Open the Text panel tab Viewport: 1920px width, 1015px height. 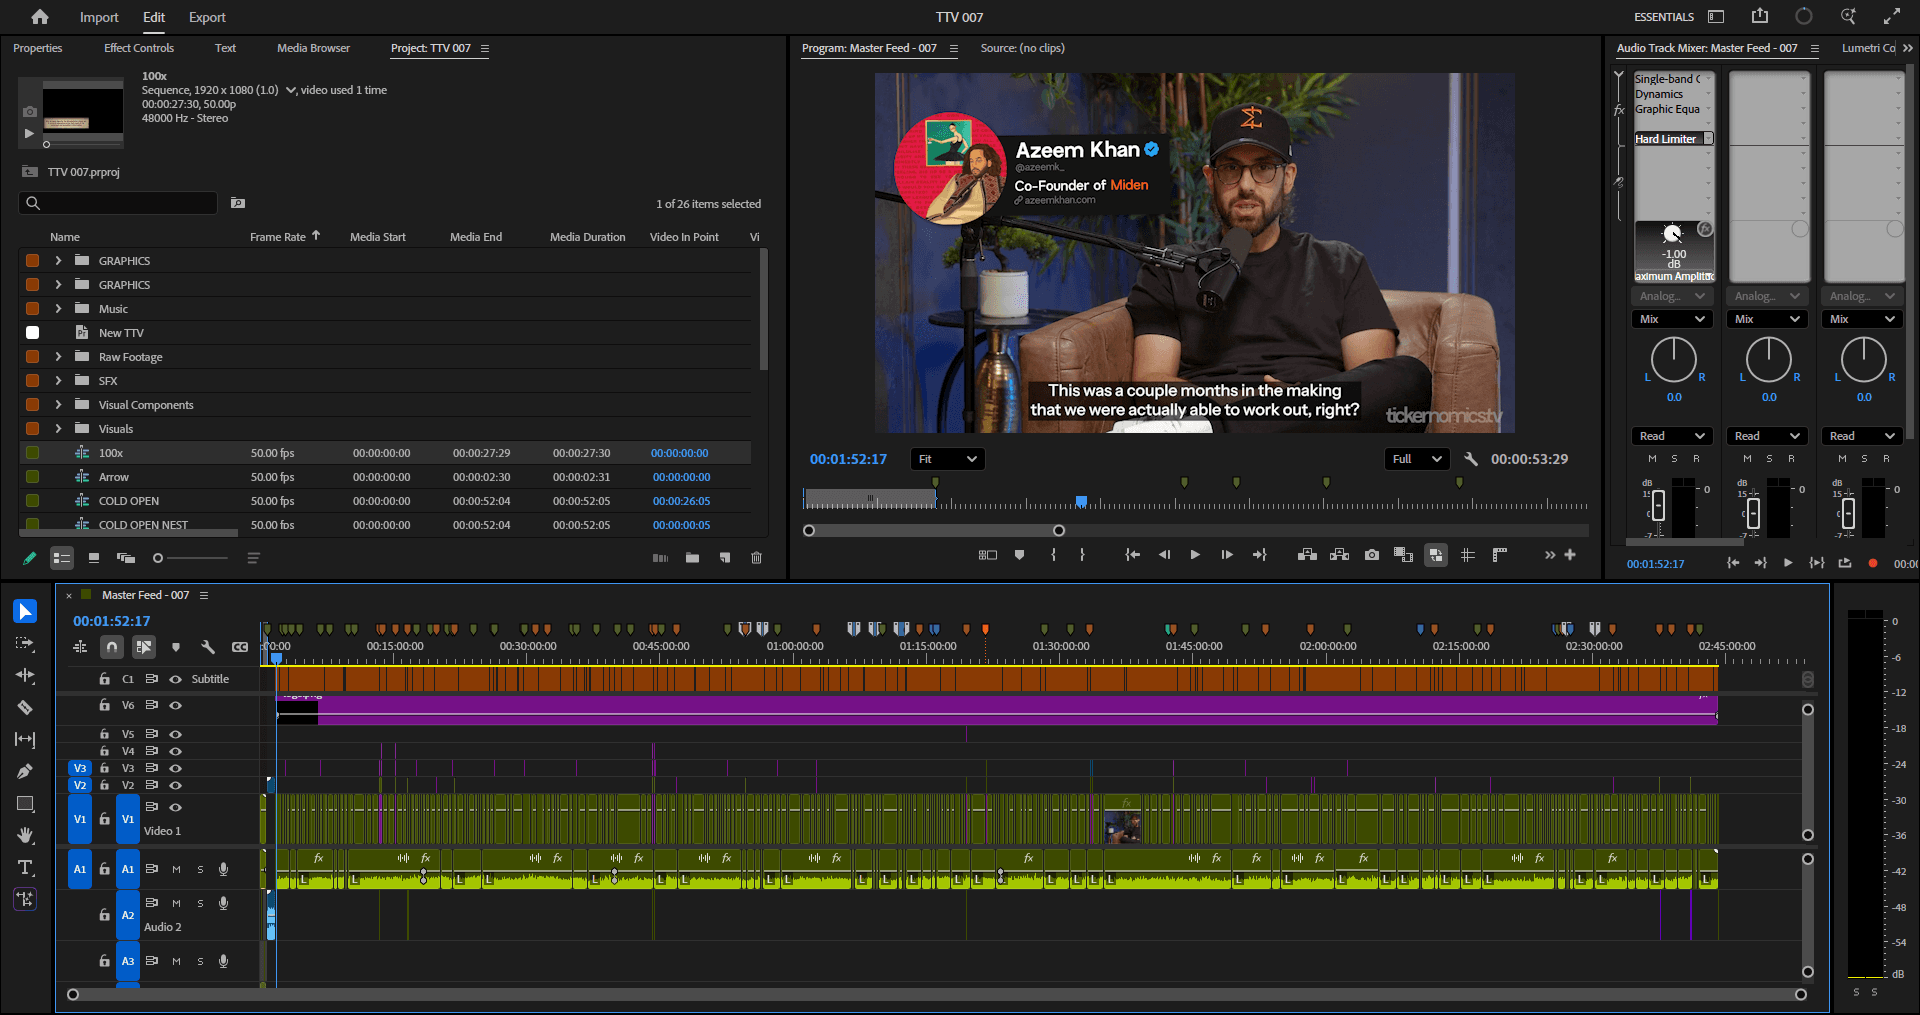pos(225,48)
